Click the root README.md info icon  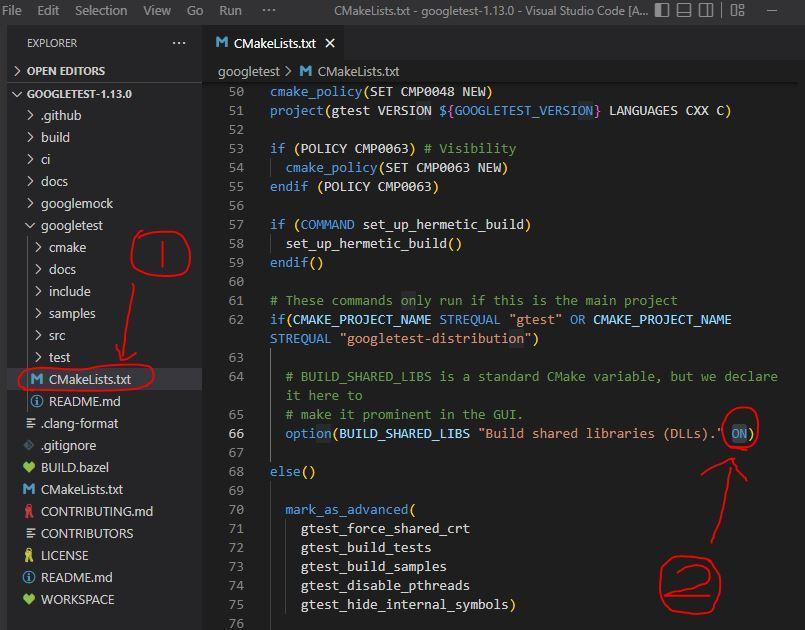tap(29, 578)
